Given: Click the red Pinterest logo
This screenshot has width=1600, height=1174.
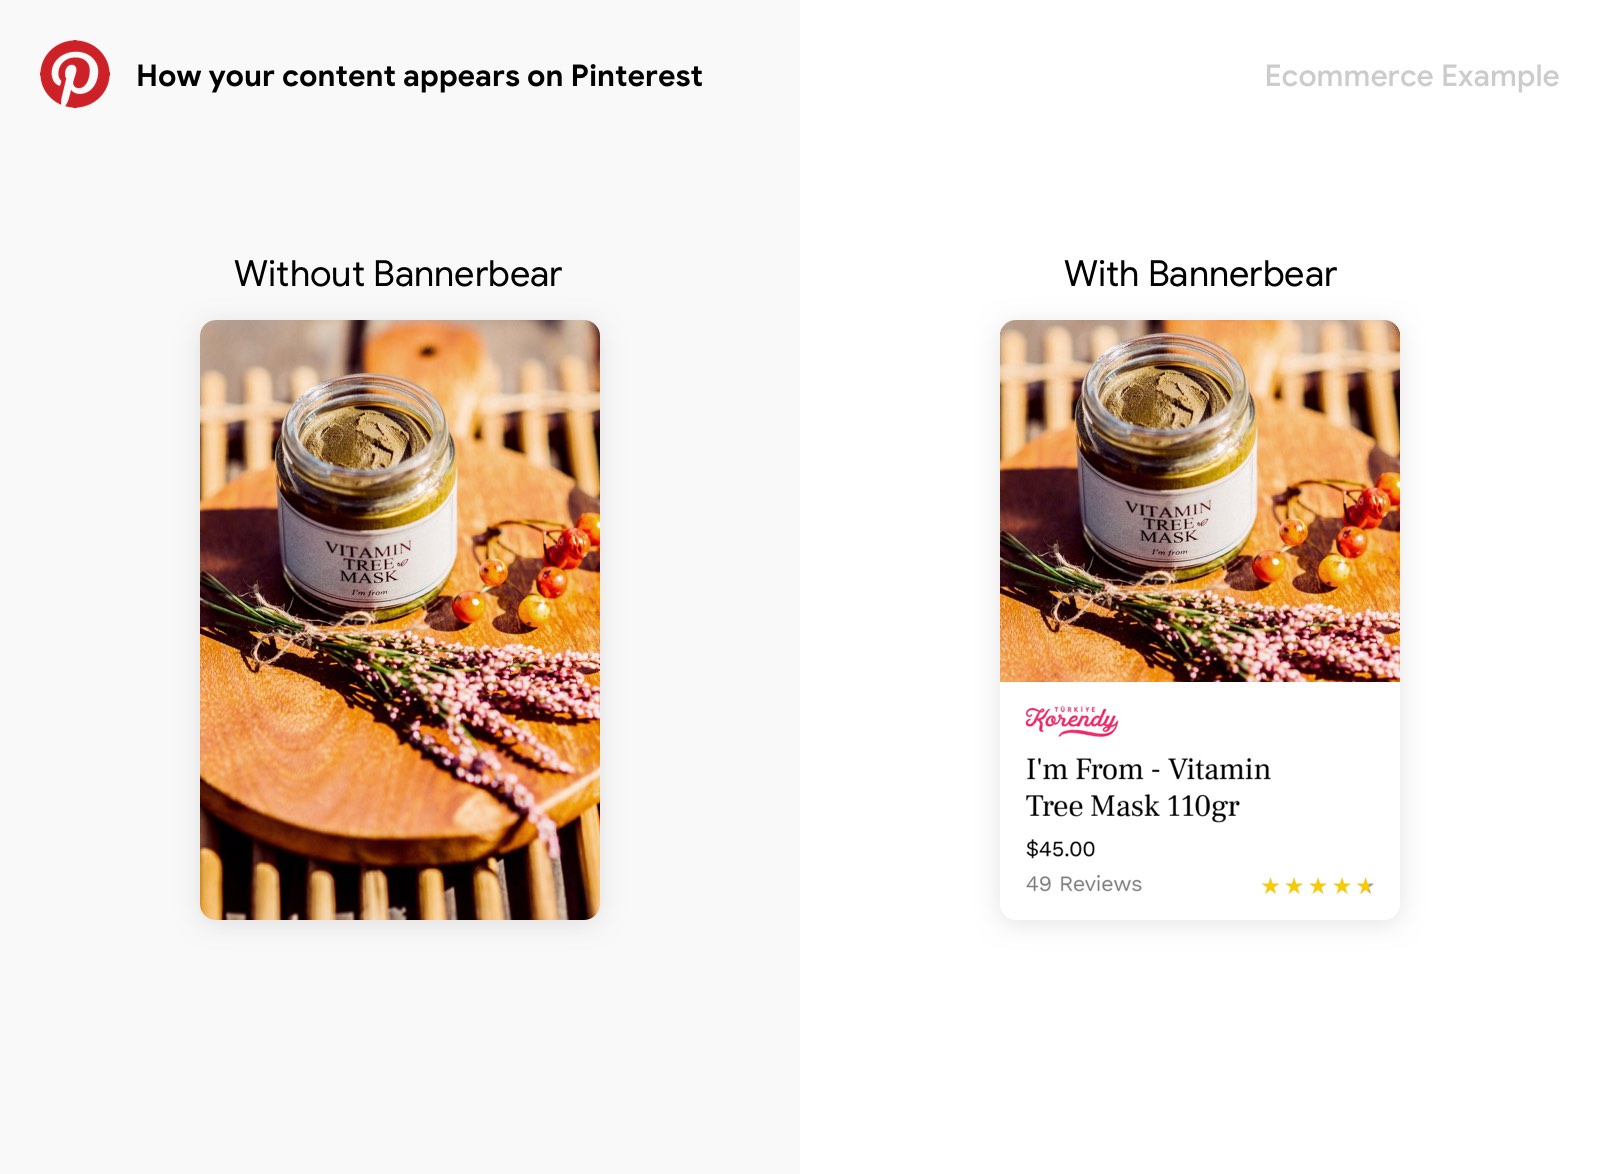Looking at the screenshot, I should [x=75, y=74].
